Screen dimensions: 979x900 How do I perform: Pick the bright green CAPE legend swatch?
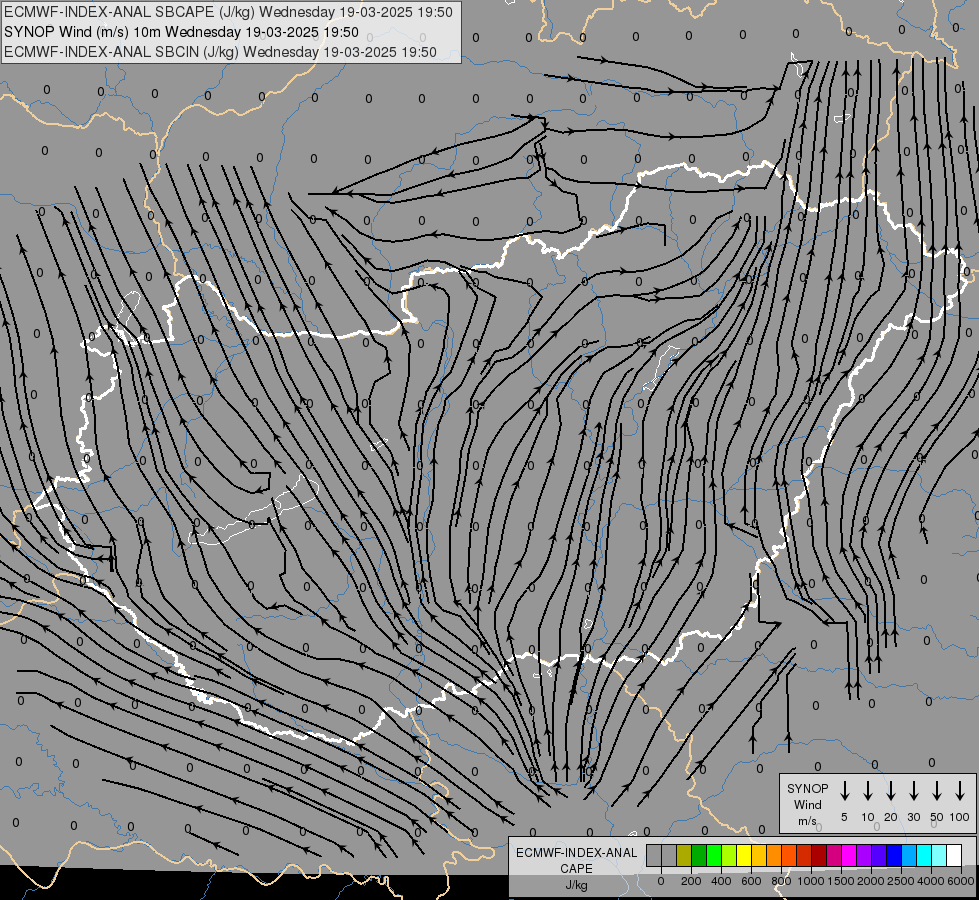pyautogui.click(x=714, y=855)
